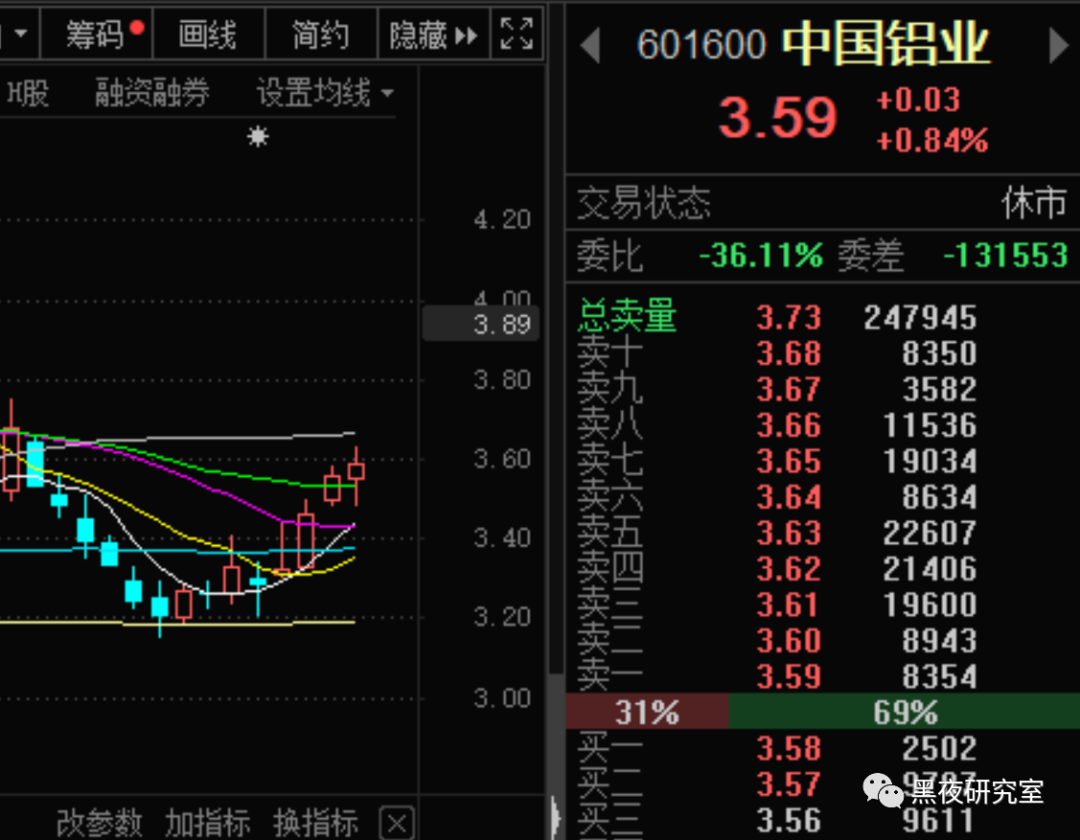1080x840 pixels.
Task: Click the 3.89 price label on the axis
Action: [481, 324]
